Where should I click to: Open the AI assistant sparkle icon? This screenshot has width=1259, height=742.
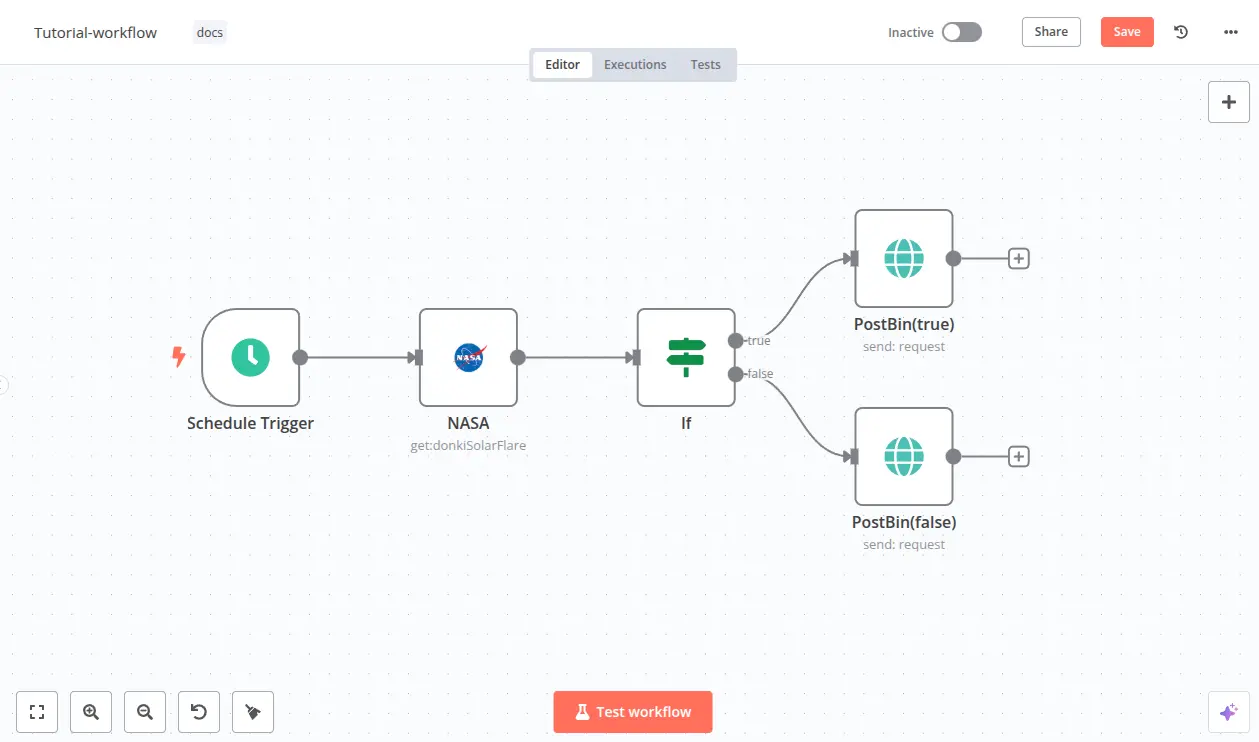click(1228, 712)
